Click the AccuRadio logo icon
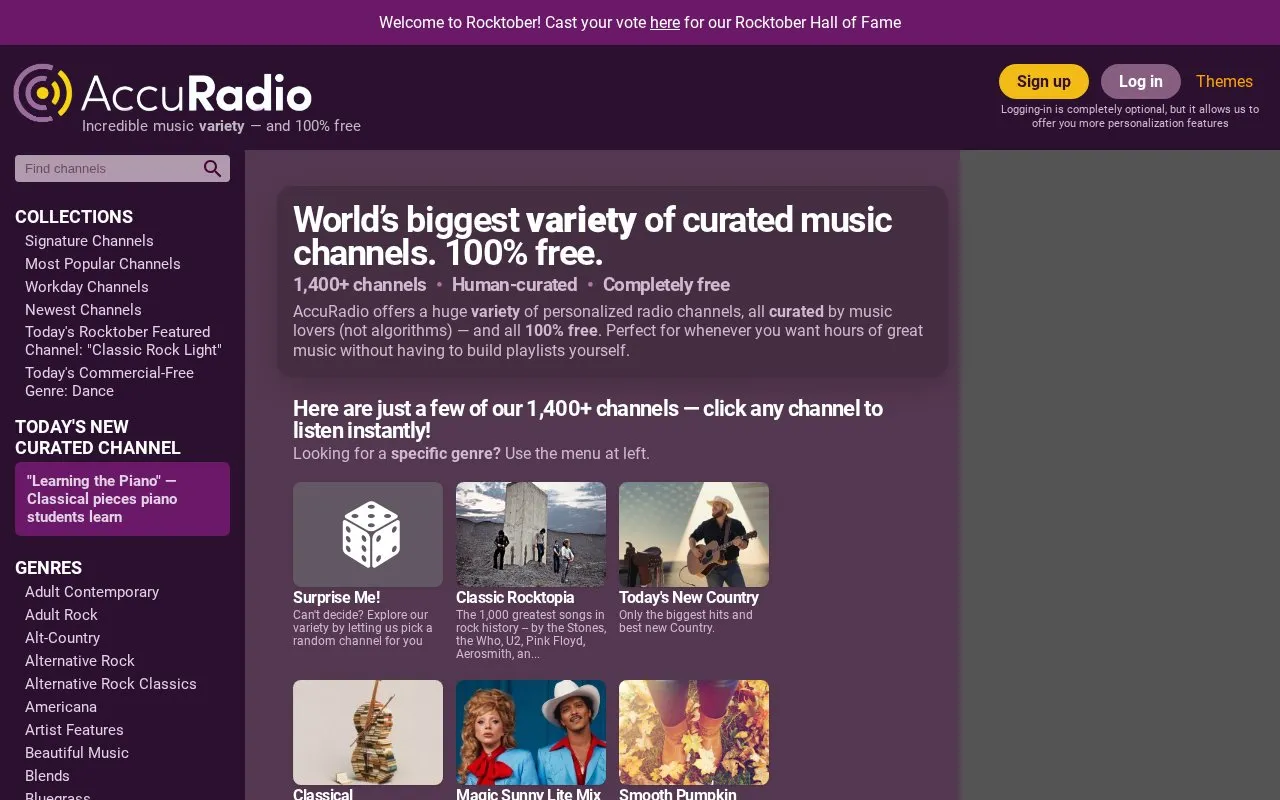This screenshot has height=800, width=1280. (x=43, y=93)
